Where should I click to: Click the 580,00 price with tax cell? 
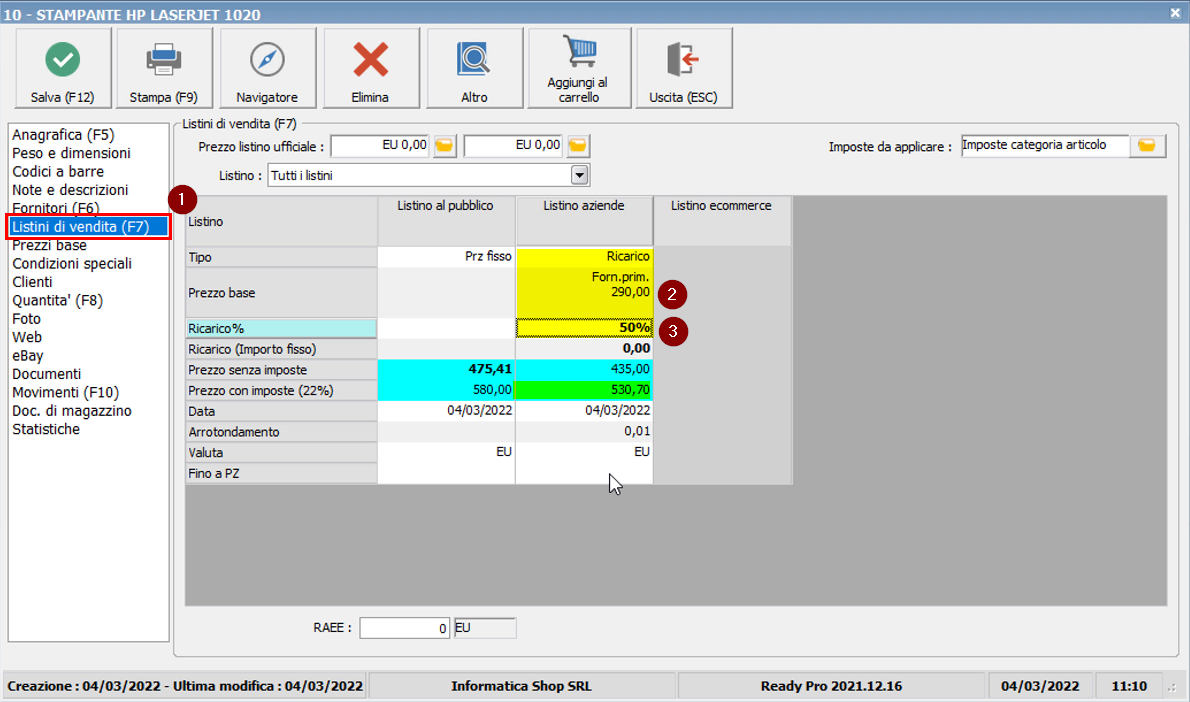tap(446, 390)
